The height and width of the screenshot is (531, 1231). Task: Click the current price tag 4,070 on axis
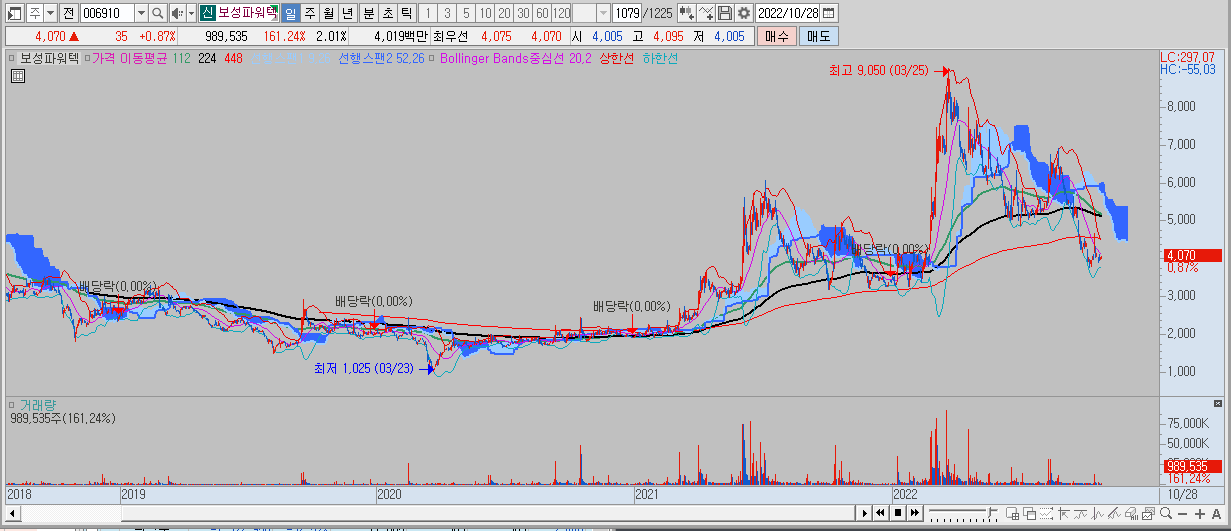[1192, 255]
